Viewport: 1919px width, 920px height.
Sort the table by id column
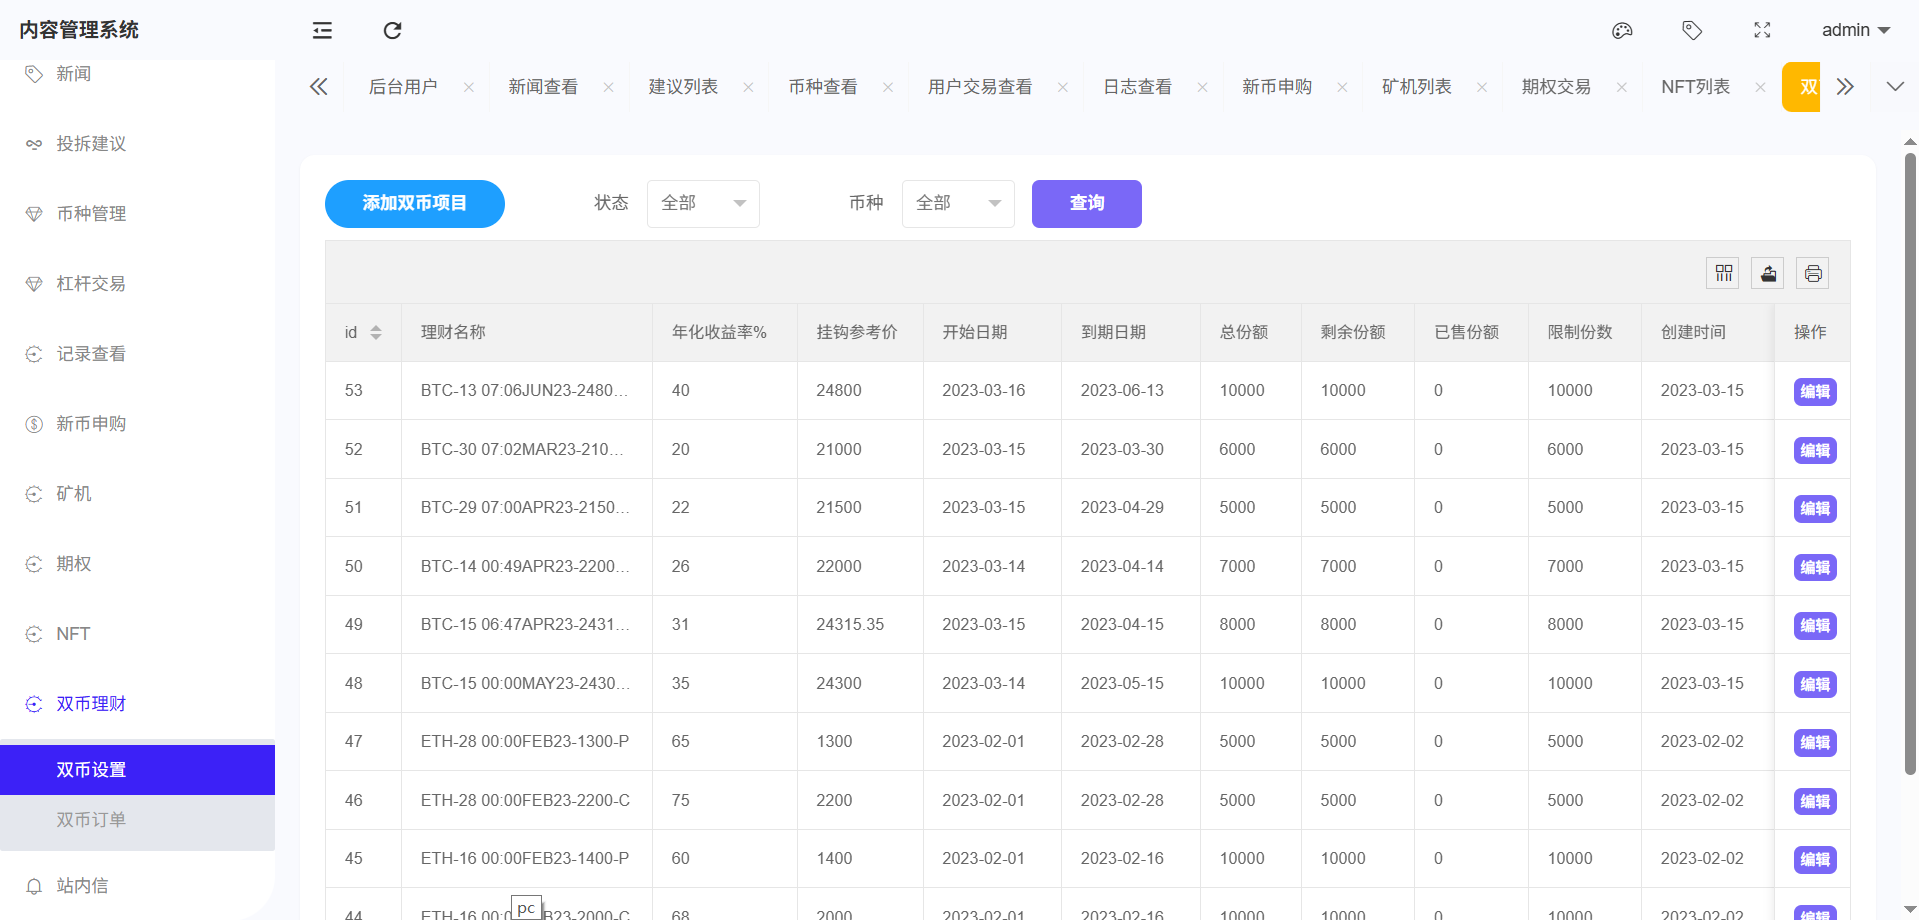(376, 332)
